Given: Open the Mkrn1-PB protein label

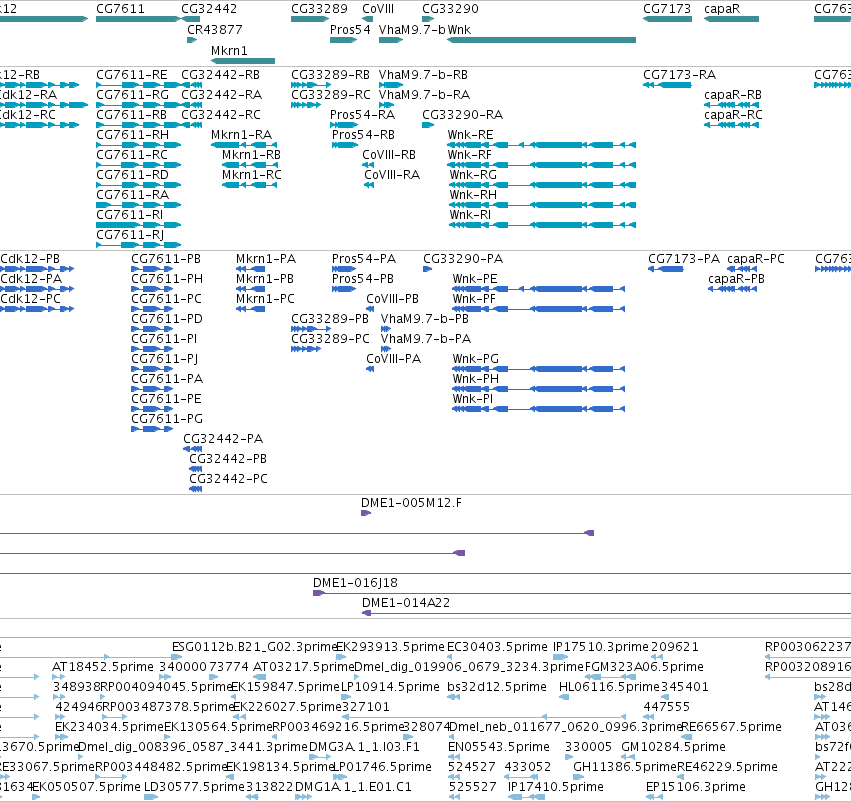Looking at the screenshot, I should 264,279.
